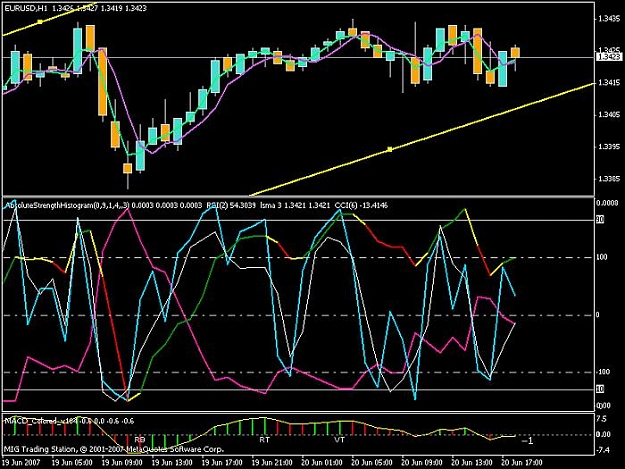This screenshot has height=469, width=625.
Task: Click the RB label in the MACD window
Action: 140,440
